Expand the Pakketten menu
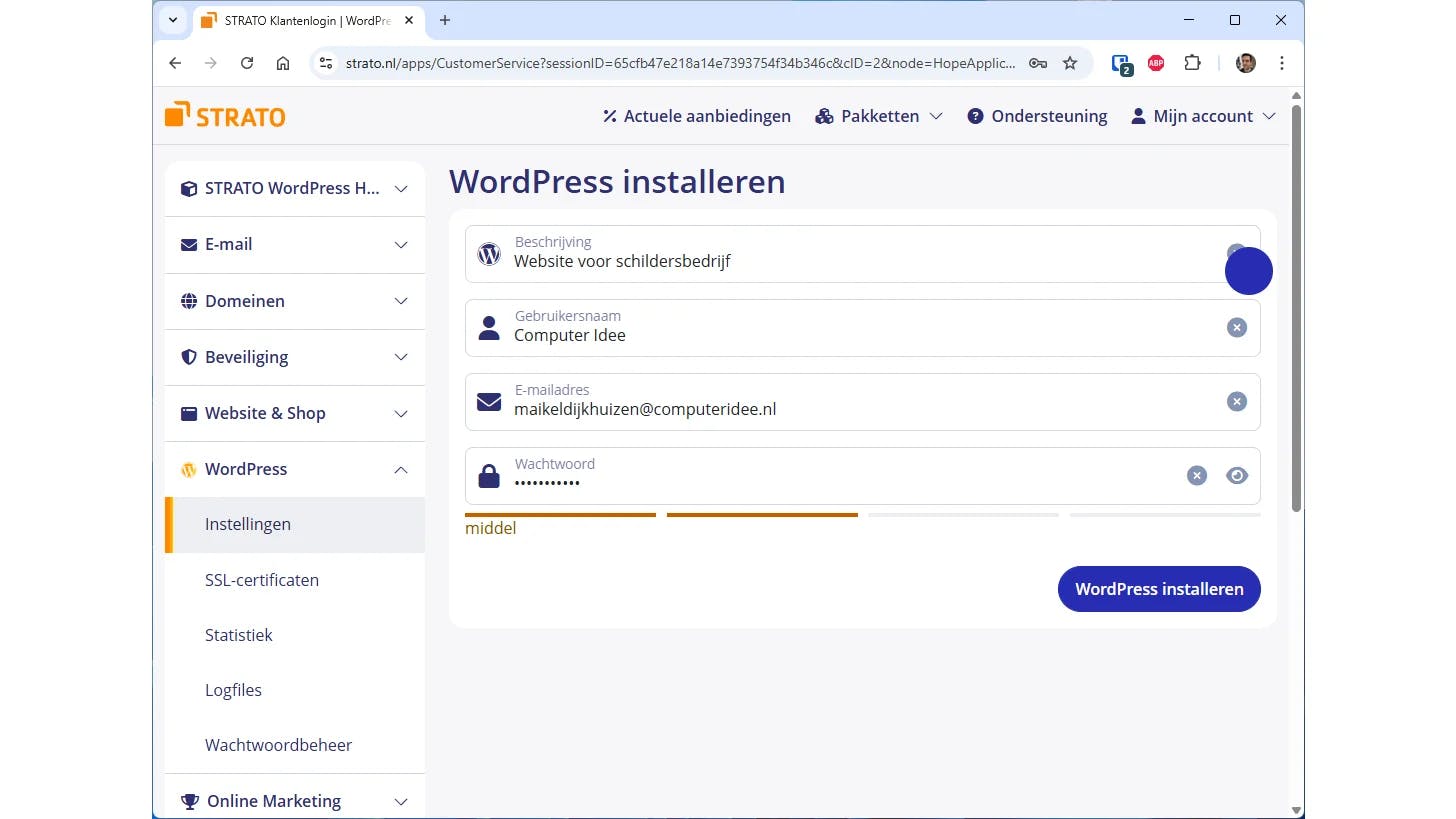Screen dimensions: 1456x819 879,116
